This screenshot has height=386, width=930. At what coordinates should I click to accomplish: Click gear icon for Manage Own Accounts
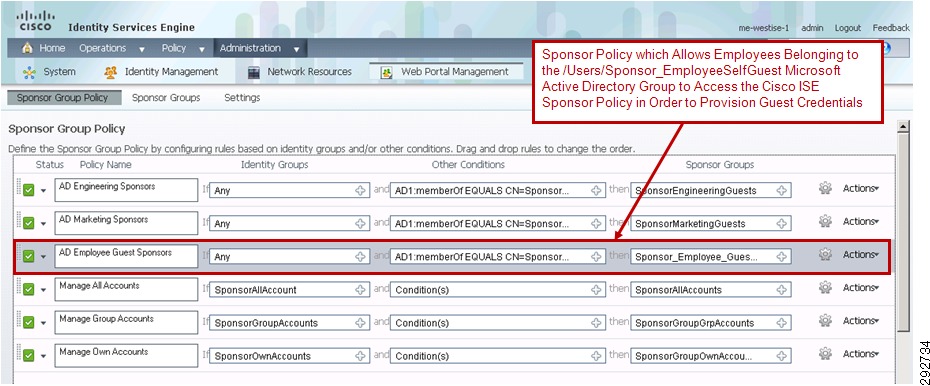click(825, 354)
